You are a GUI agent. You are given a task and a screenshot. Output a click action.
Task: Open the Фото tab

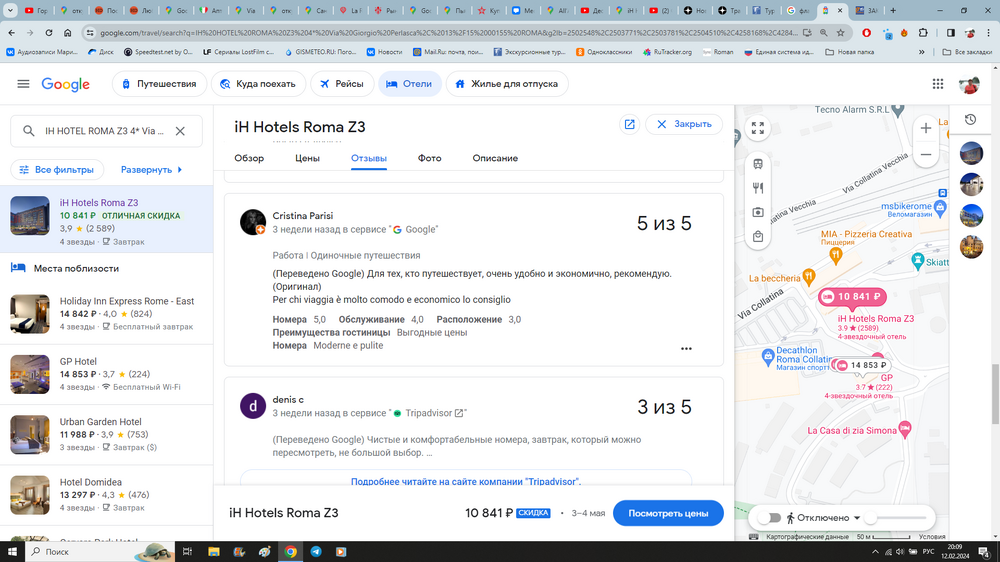[429, 158]
